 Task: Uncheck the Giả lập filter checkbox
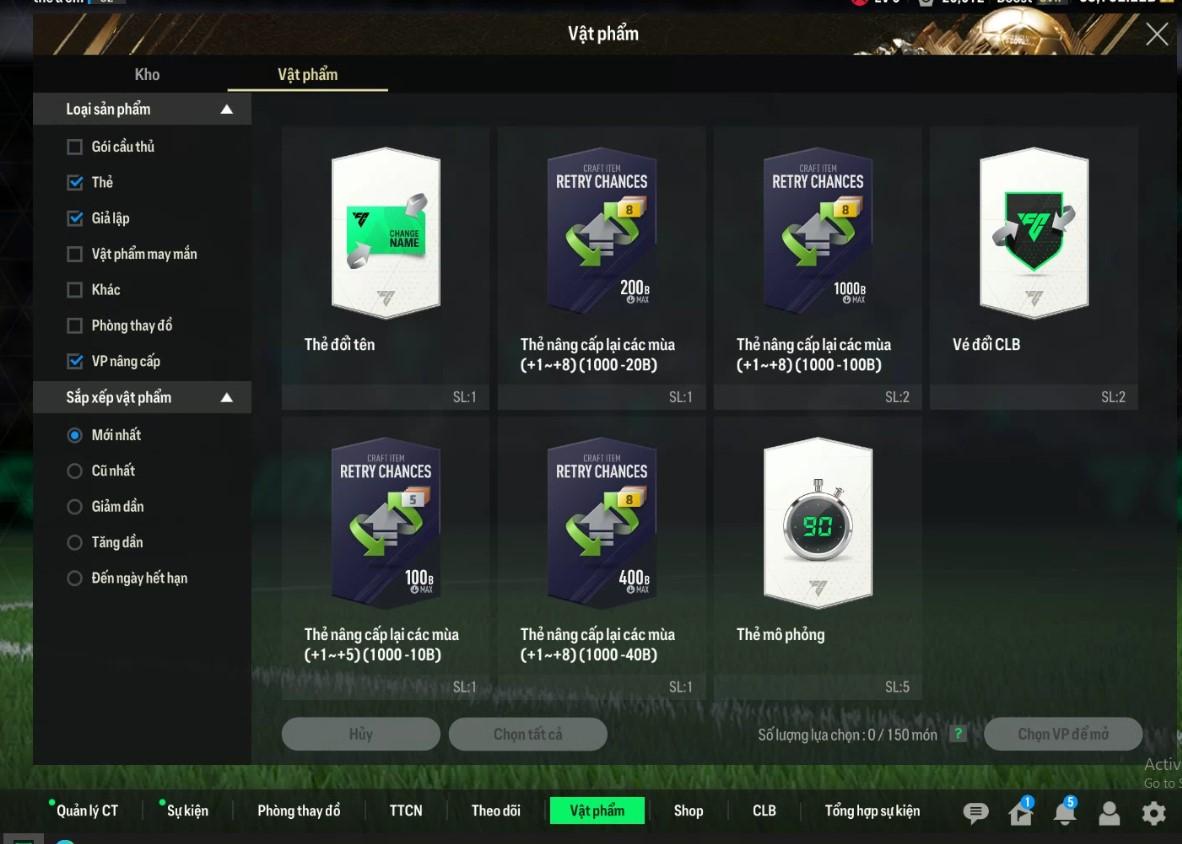(75, 219)
